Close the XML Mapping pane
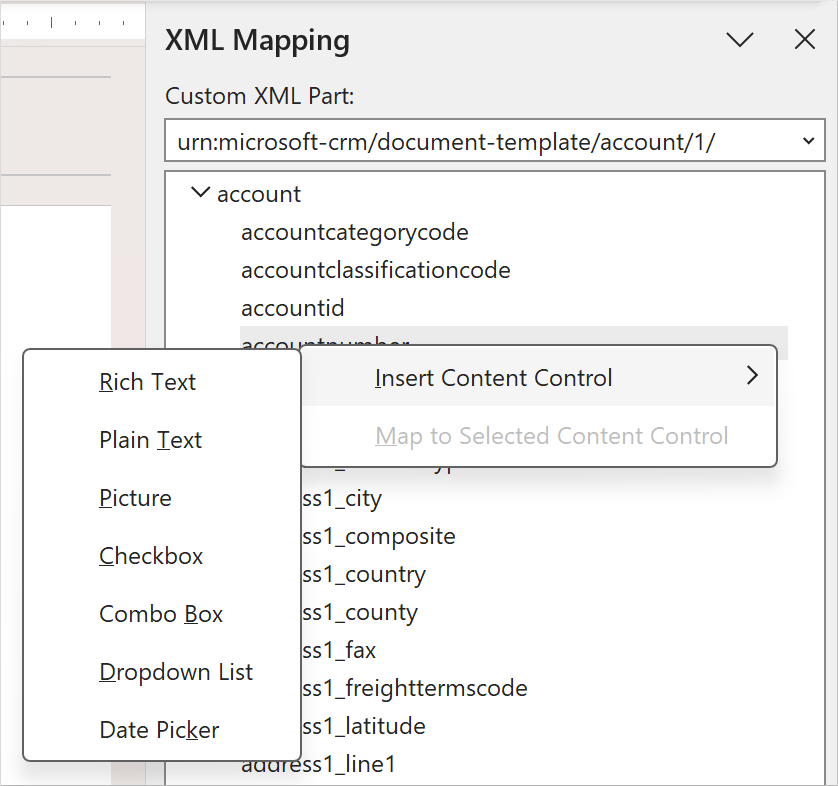This screenshot has height=786, width=838. 805,40
